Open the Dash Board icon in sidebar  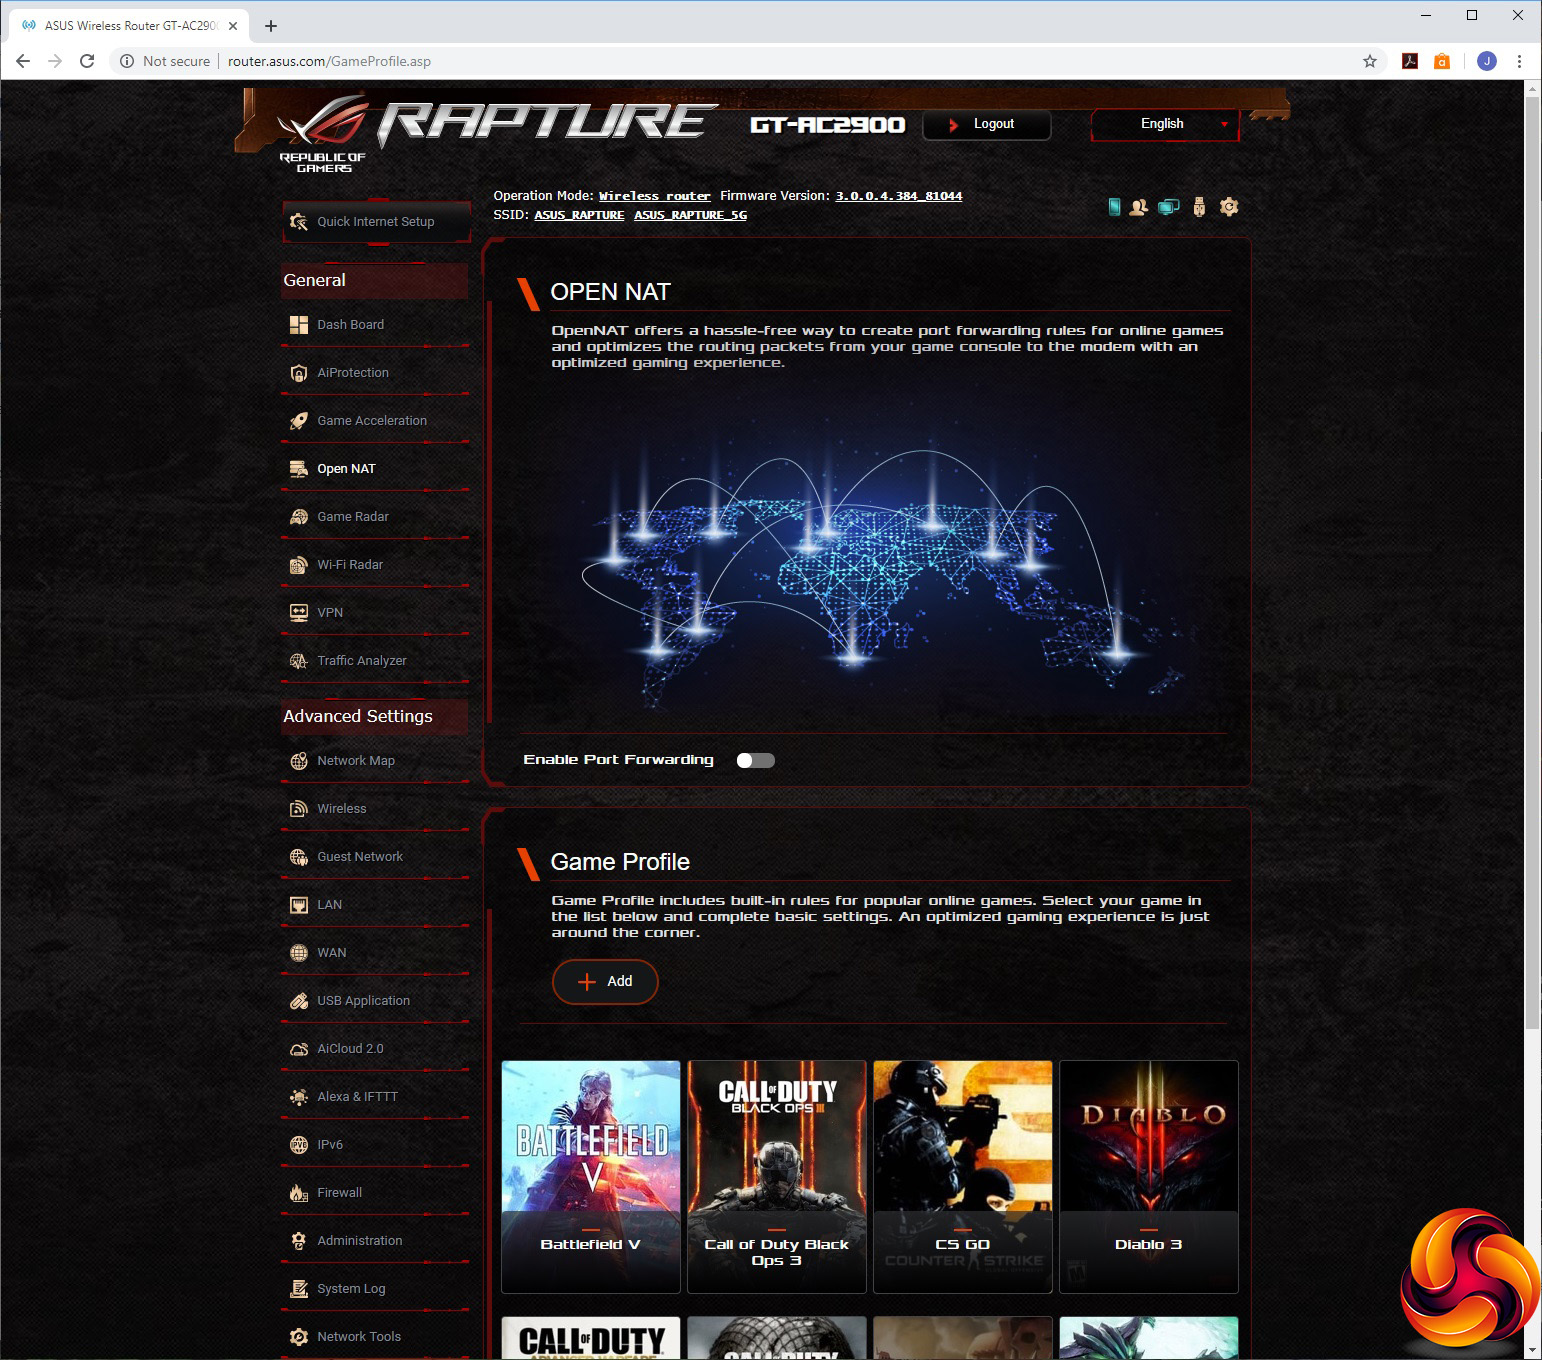click(x=298, y=324)
